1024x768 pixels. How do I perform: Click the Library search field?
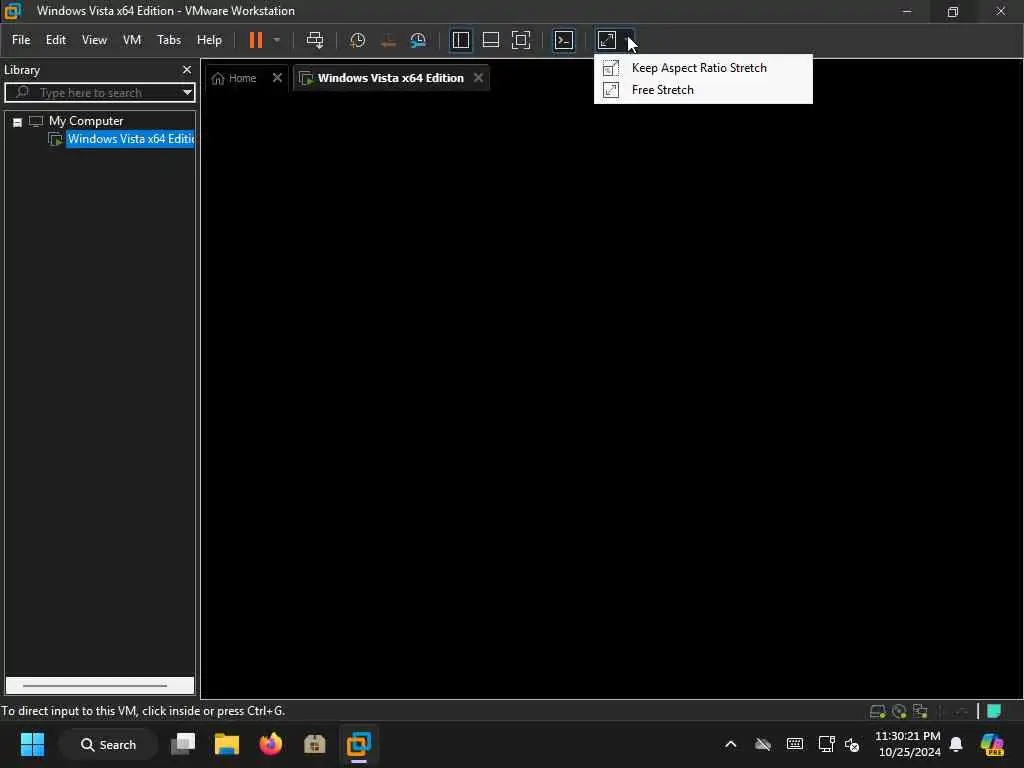point(98,93)
